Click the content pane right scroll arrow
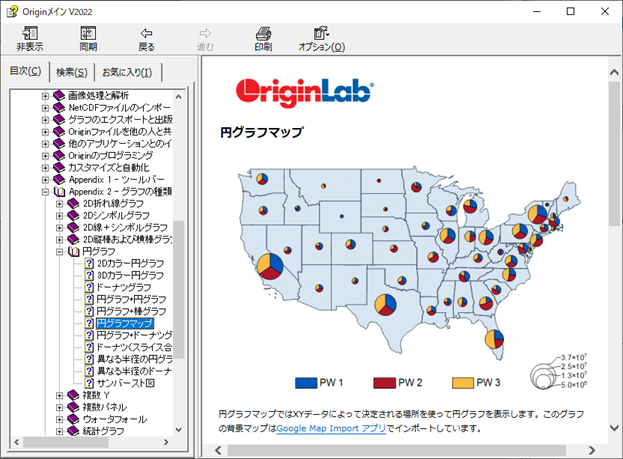The image size is (623, 459). [592, 450]
